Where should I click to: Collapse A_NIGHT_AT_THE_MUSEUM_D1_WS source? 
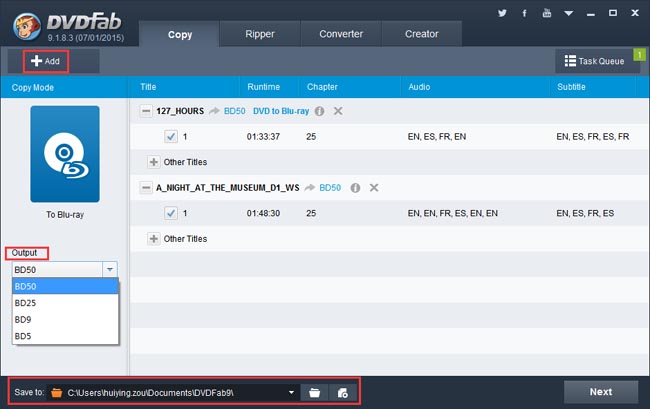click(146, 188)
